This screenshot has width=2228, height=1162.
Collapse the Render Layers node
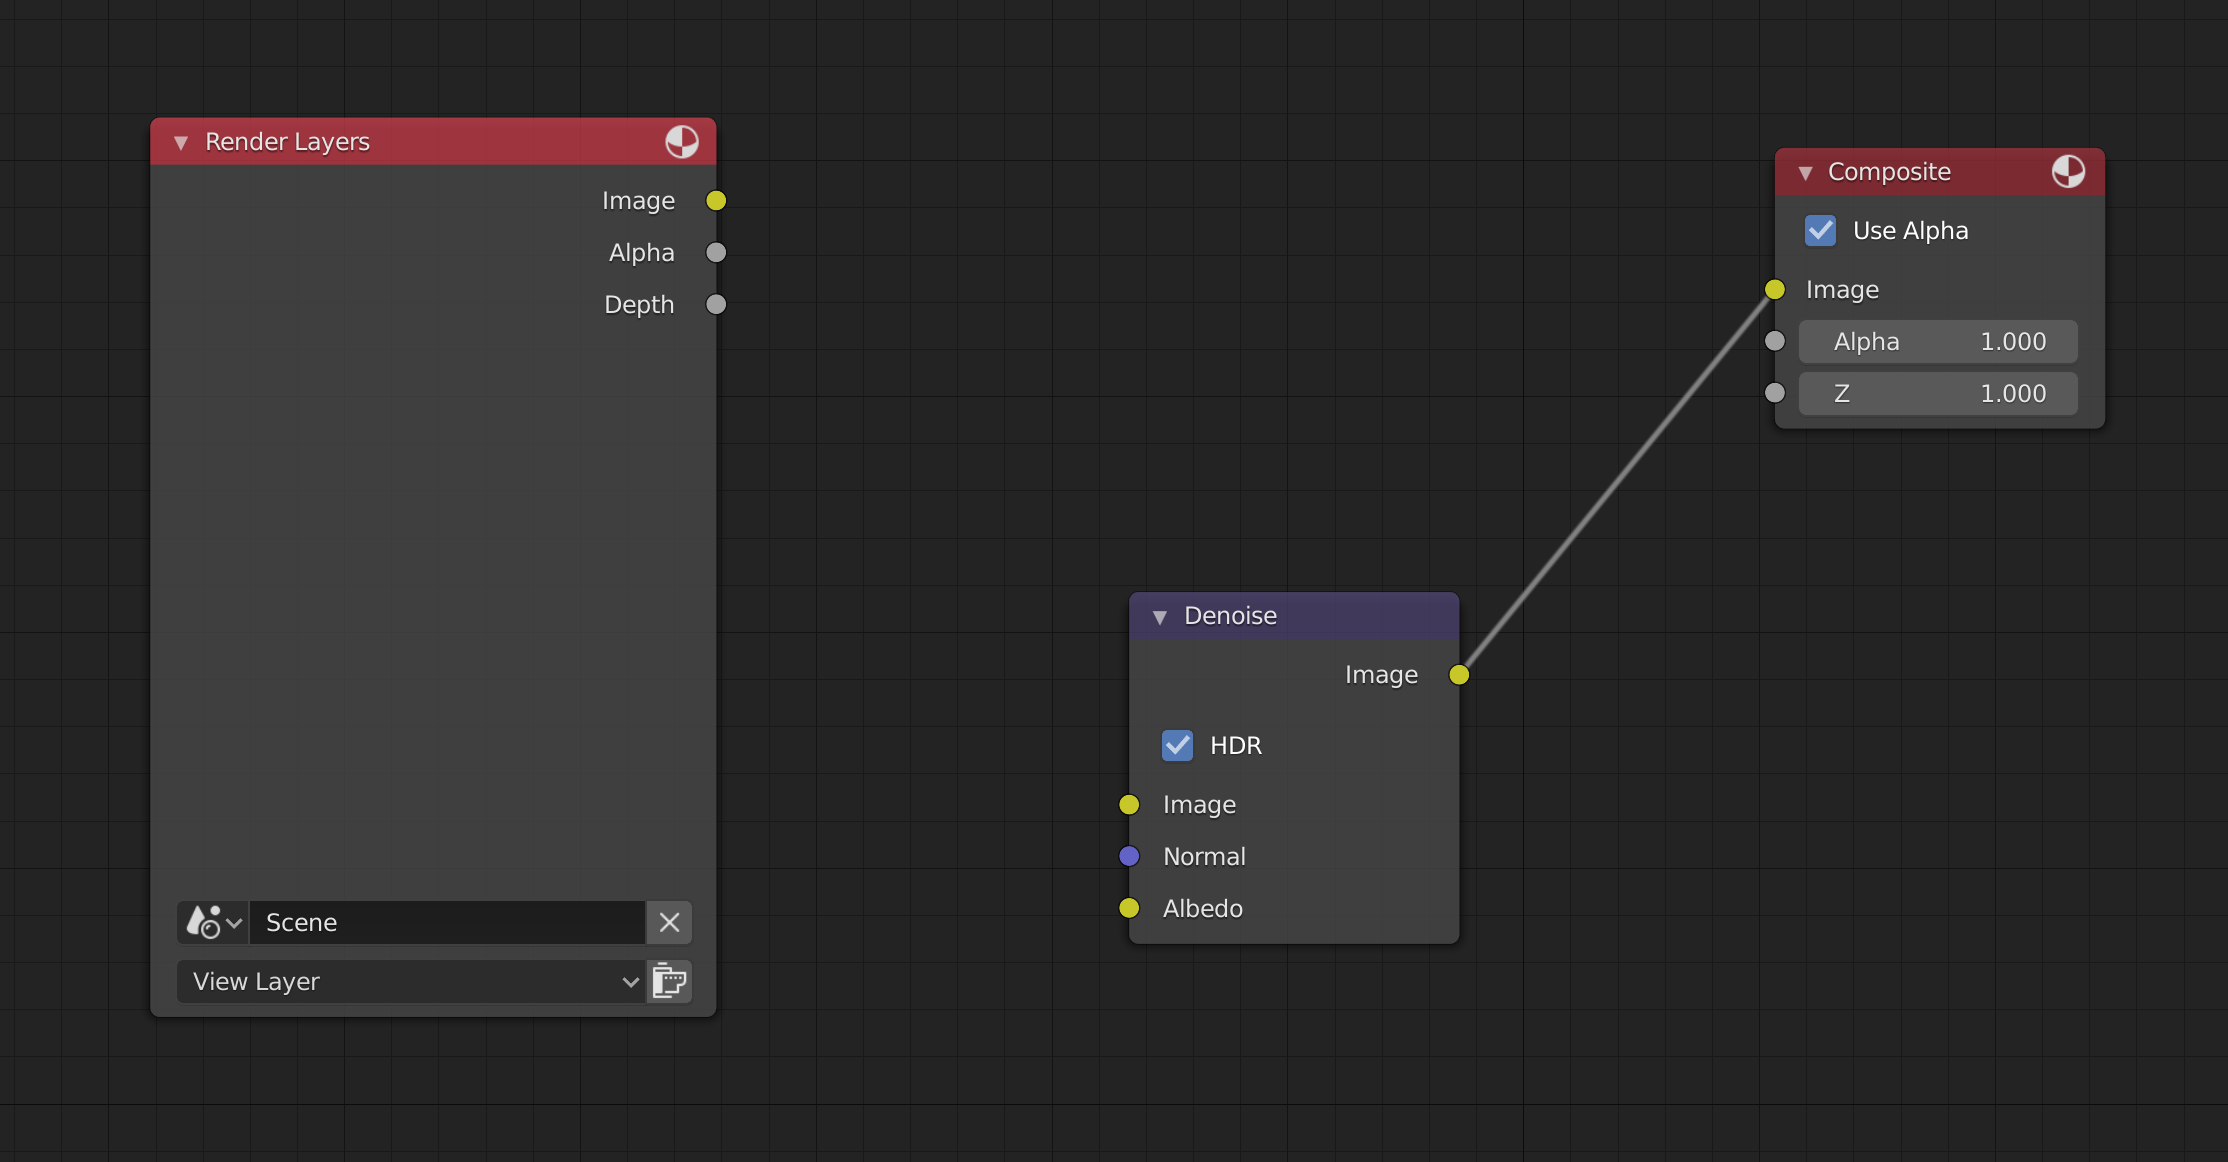(x=181, y=143)
